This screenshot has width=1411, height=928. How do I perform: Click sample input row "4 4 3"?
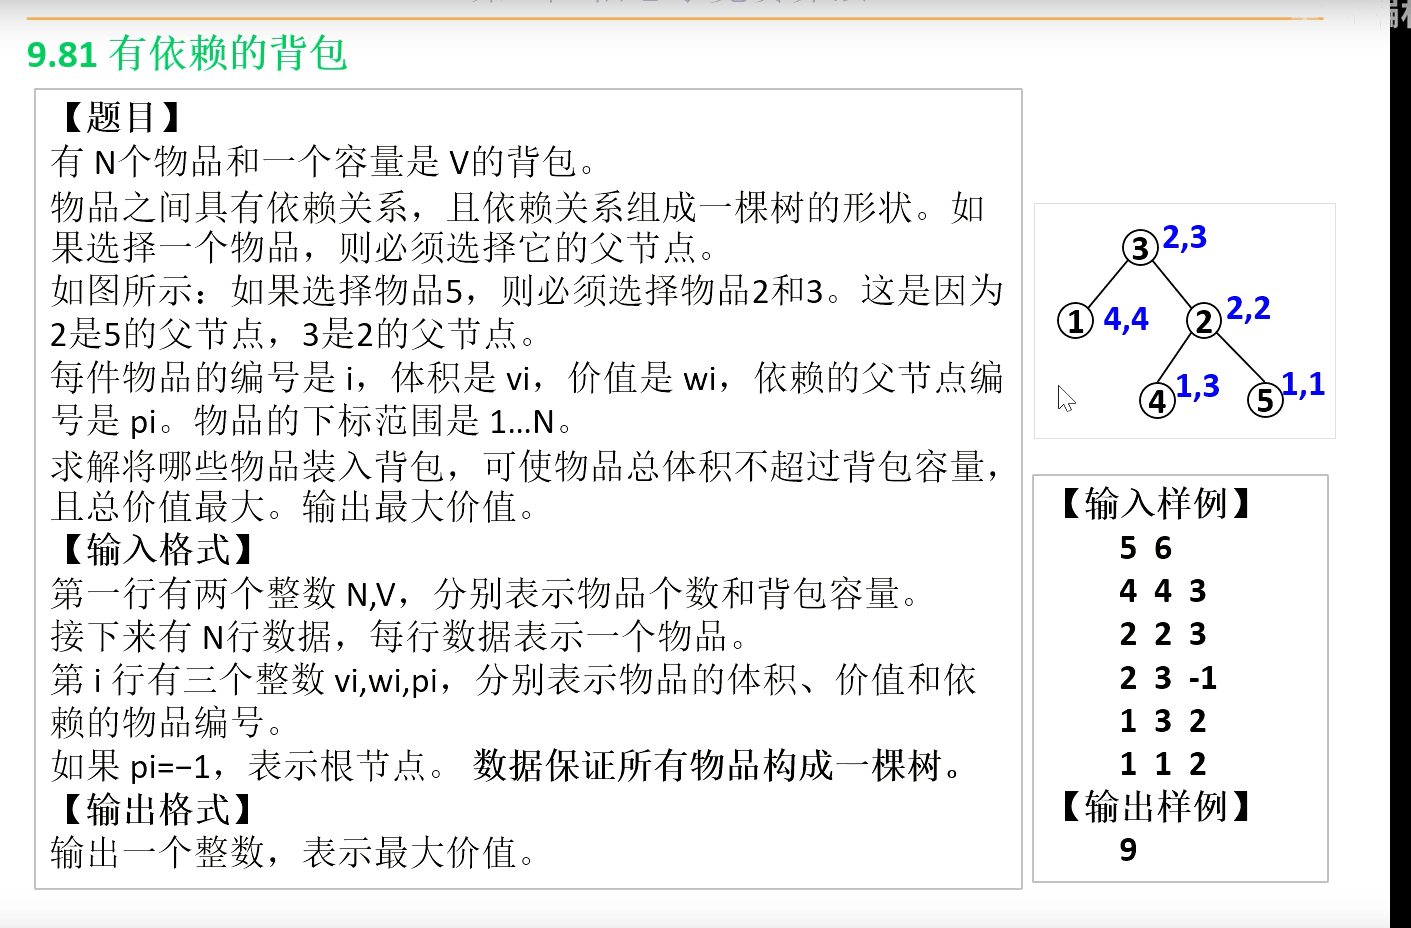pyautogui.click(x=1163, y=591)
